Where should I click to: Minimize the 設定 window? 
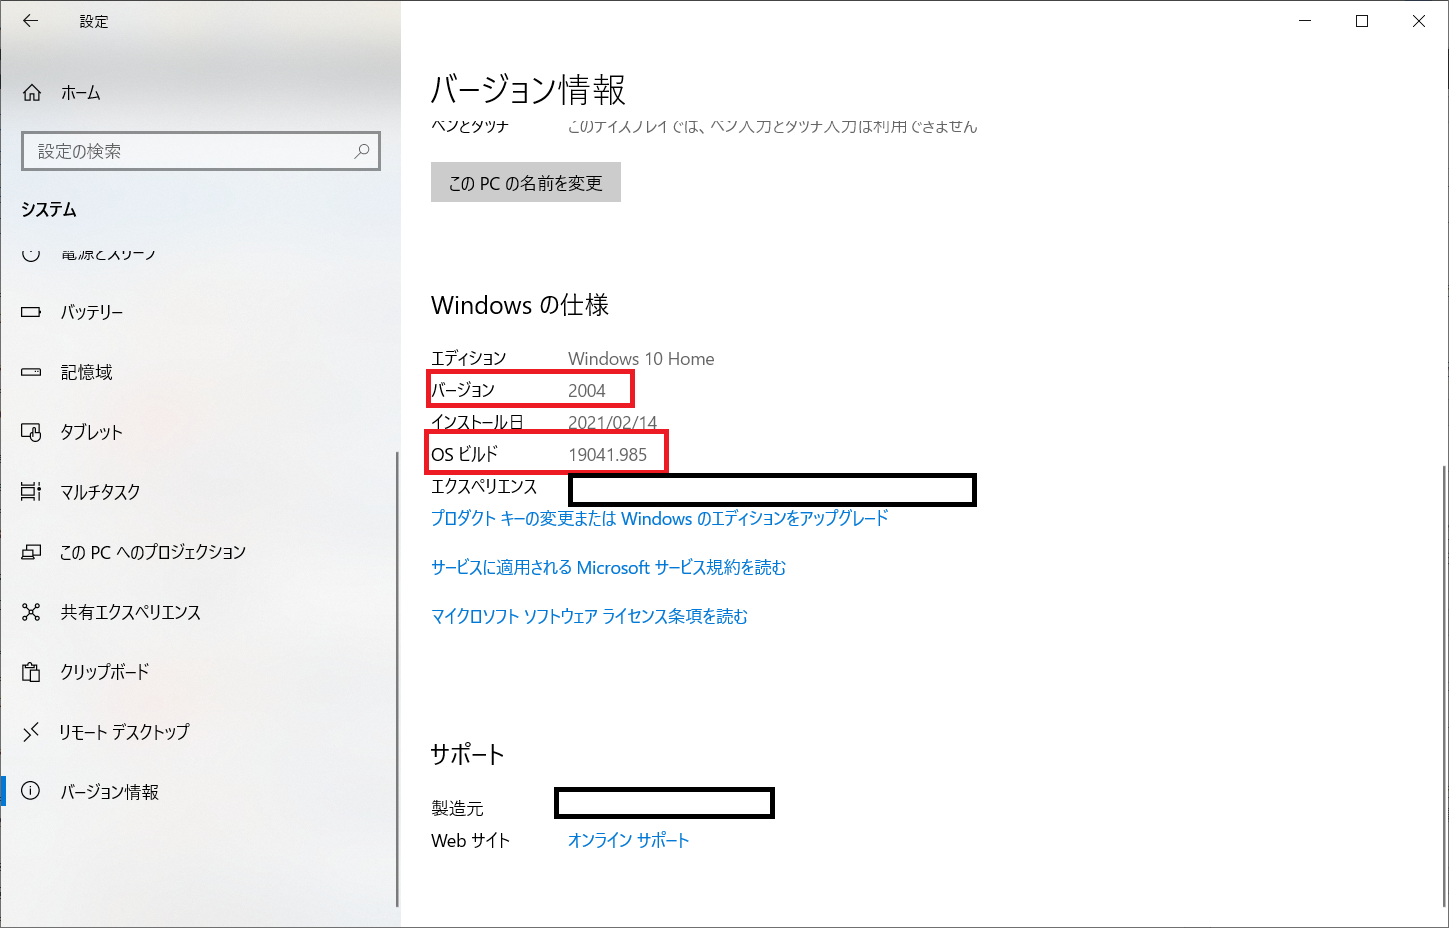point(1305,21)
